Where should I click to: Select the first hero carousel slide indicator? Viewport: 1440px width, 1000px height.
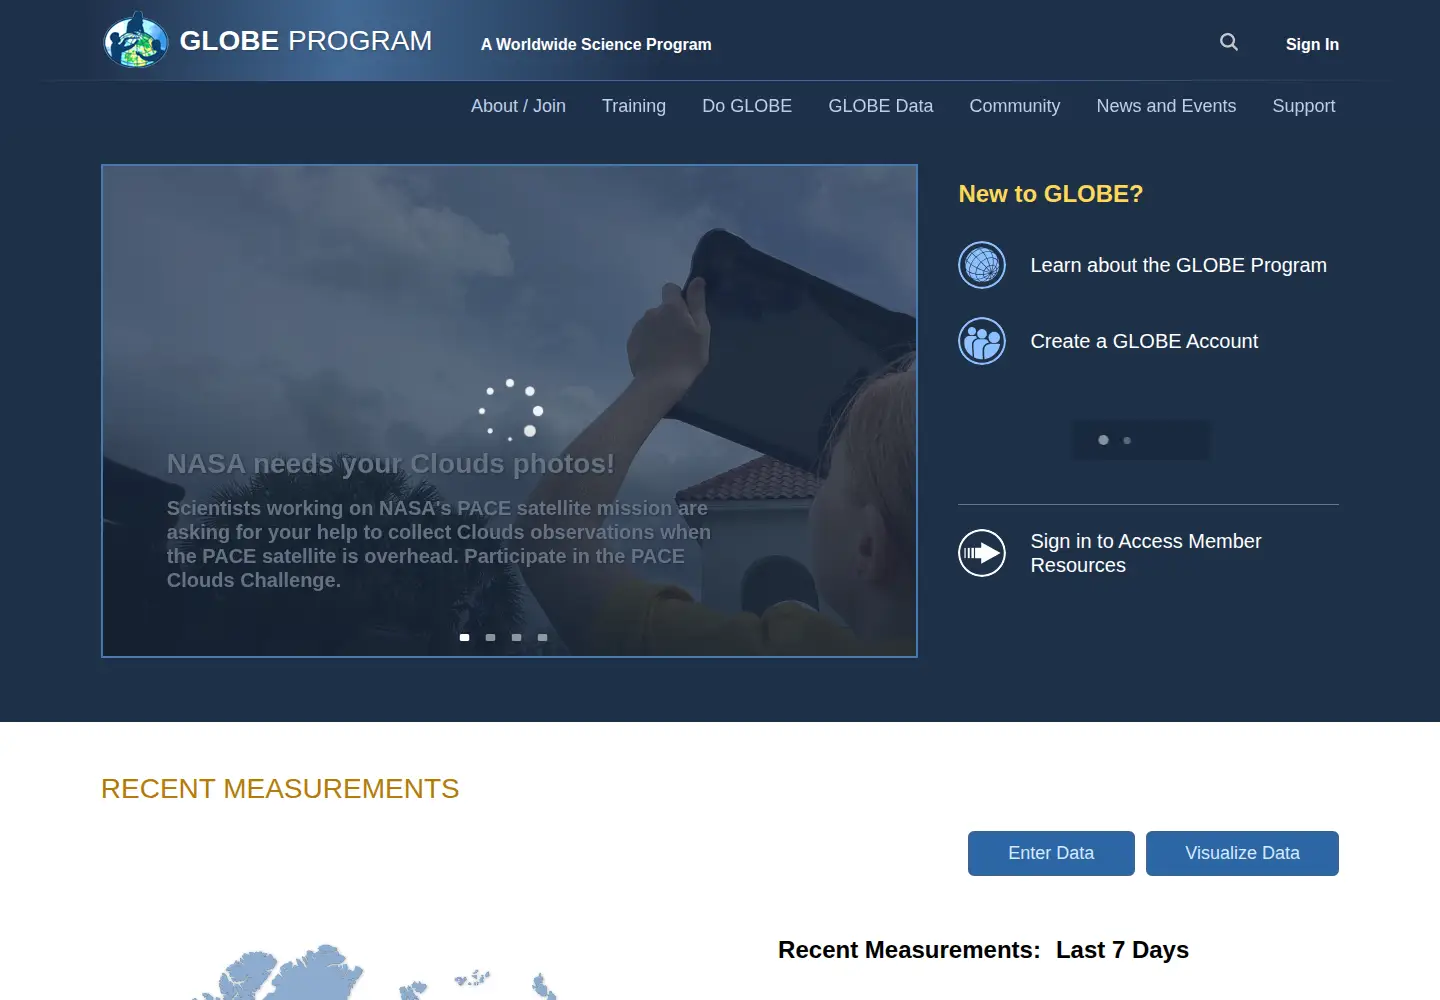click(x=464, y=637)
